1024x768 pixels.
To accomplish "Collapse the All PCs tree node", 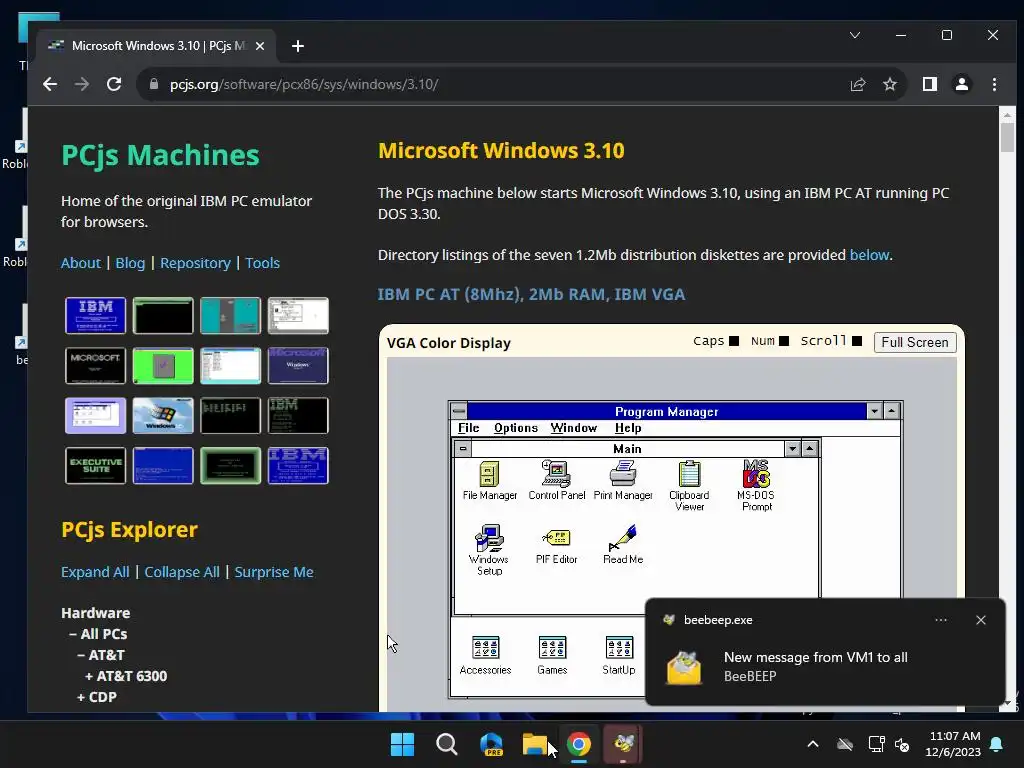I will pos(72,634).
